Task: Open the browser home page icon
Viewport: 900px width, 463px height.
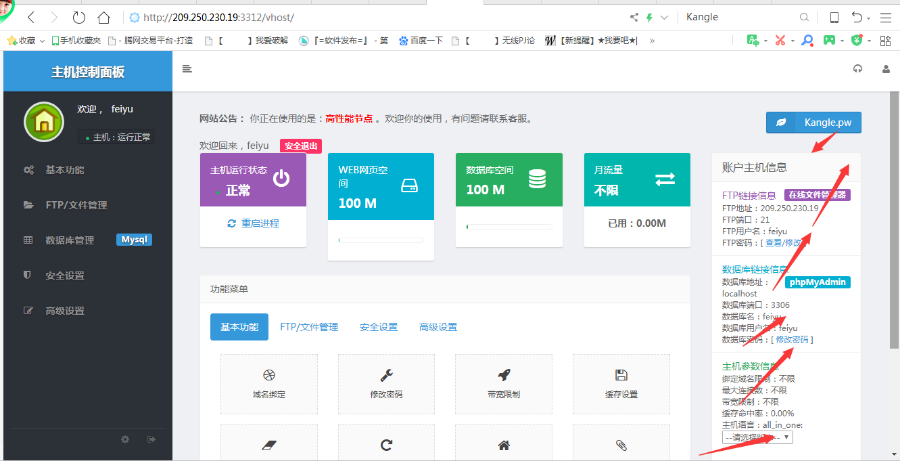Action: coord(103,17)
